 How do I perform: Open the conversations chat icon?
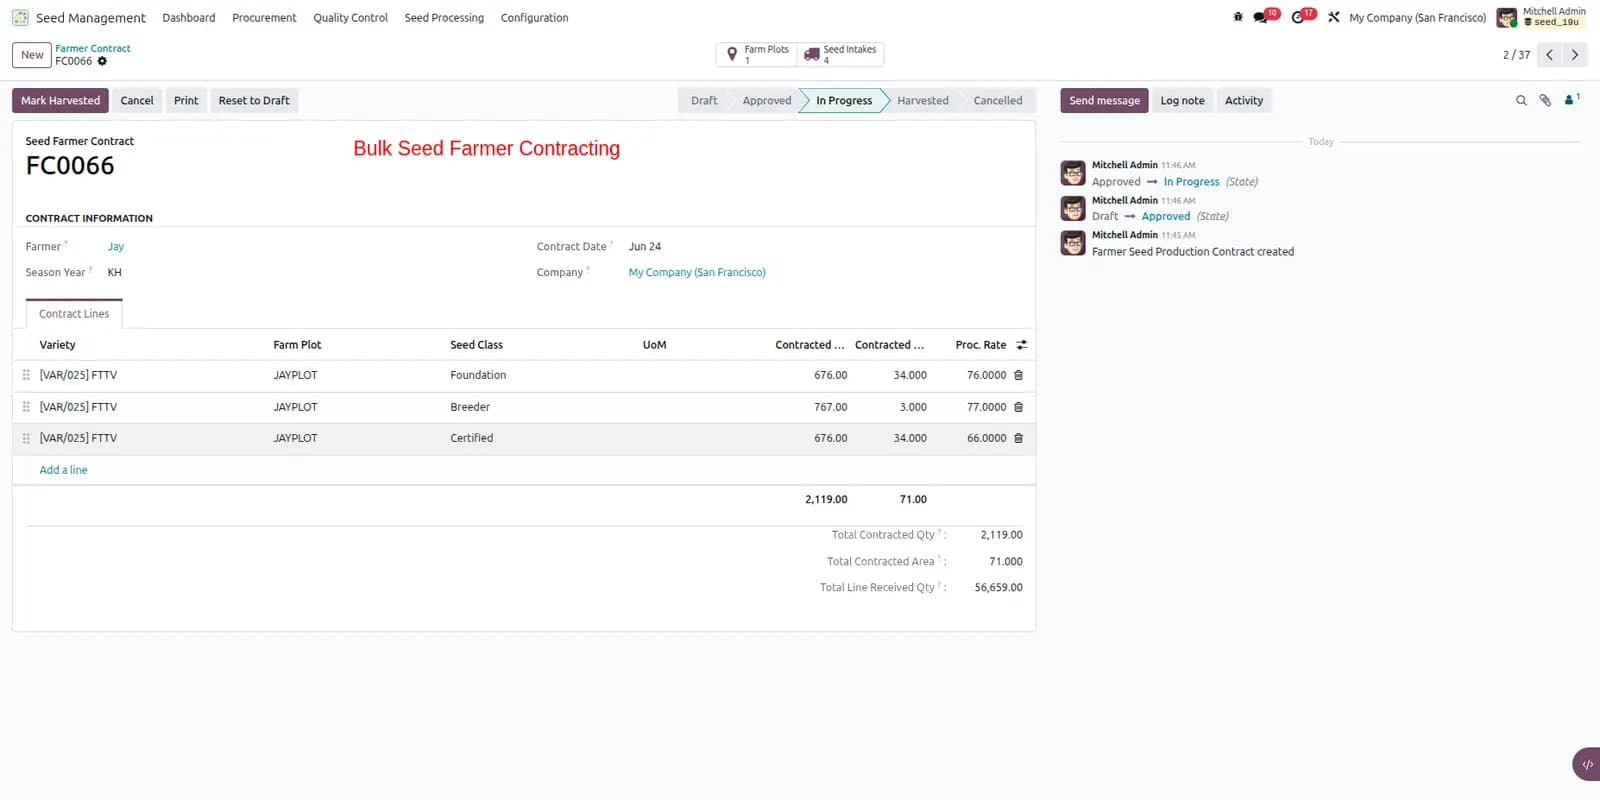(x=1261, y=17)
